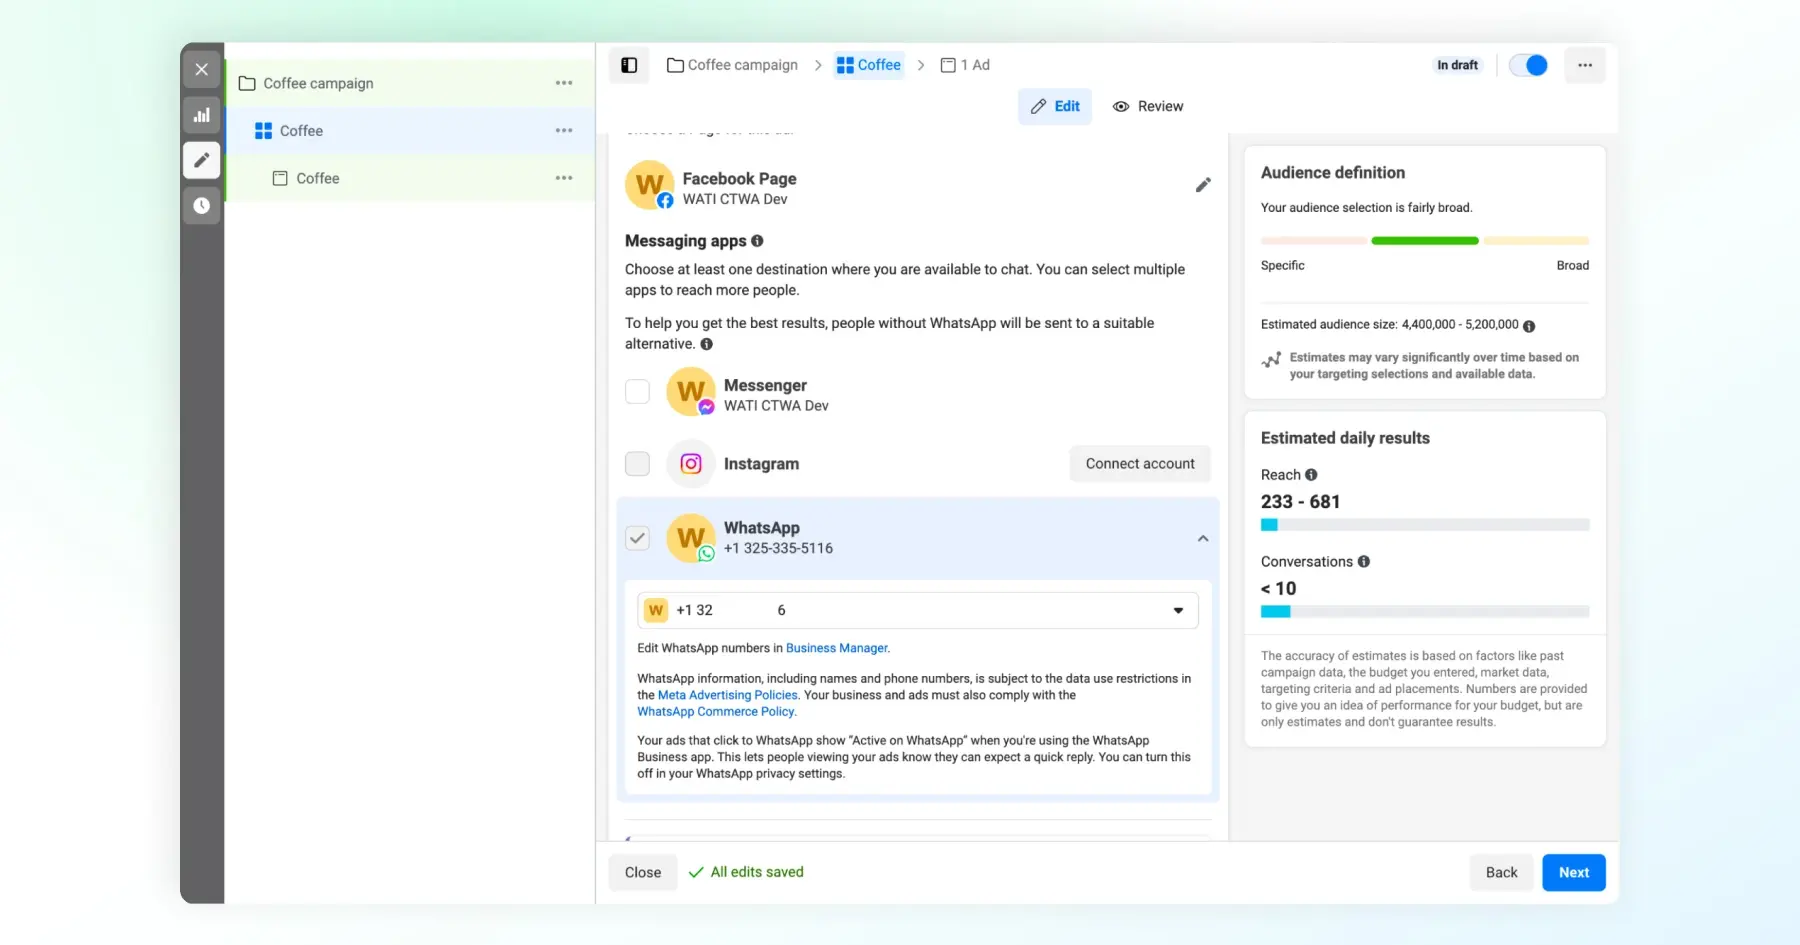Collapse the WhatsApp section chevron
The width and height of the screenshot is (1800, 945).
1203,538
